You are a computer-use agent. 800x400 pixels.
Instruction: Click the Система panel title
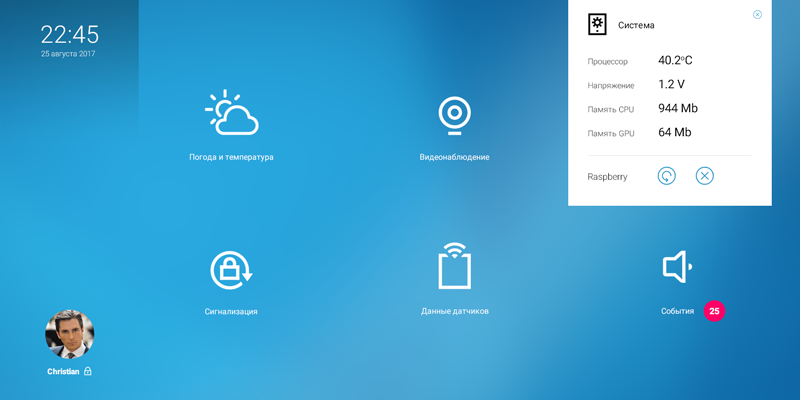pyautogui.click(x=636, y=25)
